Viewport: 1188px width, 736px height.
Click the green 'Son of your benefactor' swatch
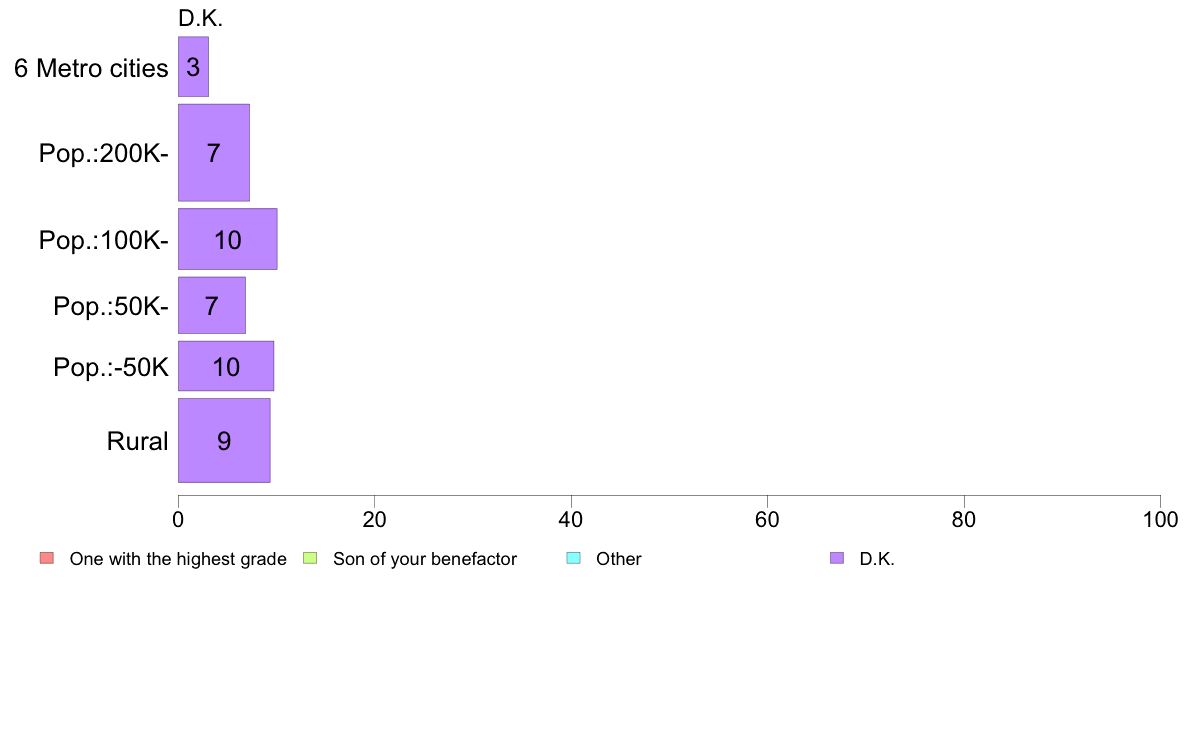tap(310, 559)
